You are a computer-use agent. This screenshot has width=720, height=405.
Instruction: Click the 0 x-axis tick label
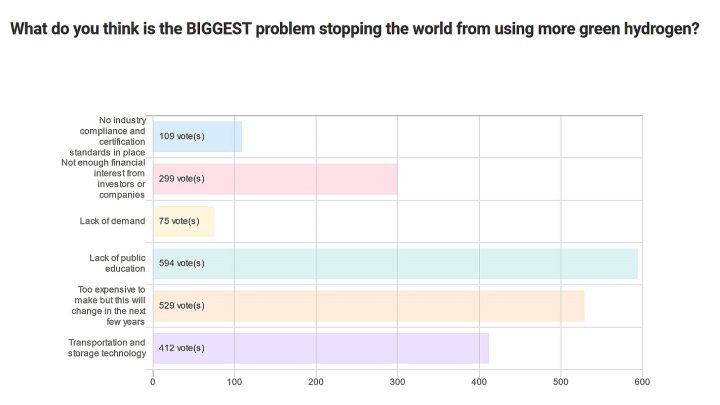point(153,382)
